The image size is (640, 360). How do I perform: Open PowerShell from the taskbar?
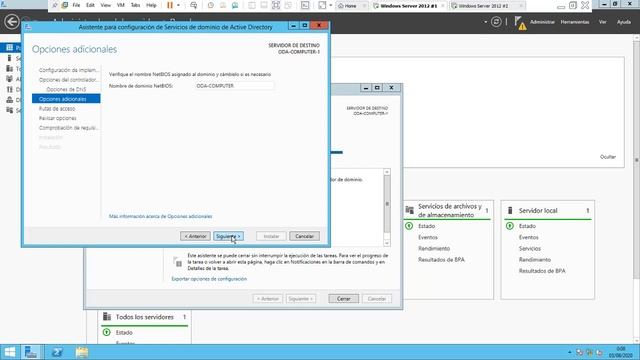pos(57,352)
